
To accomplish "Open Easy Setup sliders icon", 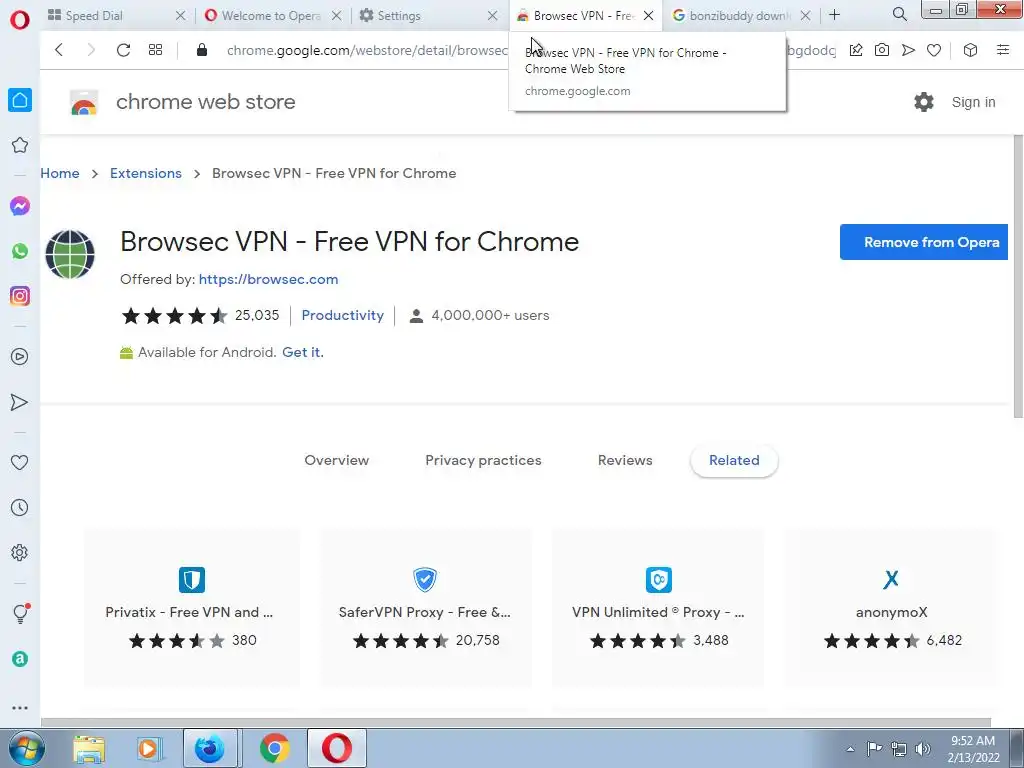I will pyautogui.click(x=1003, y=50).
